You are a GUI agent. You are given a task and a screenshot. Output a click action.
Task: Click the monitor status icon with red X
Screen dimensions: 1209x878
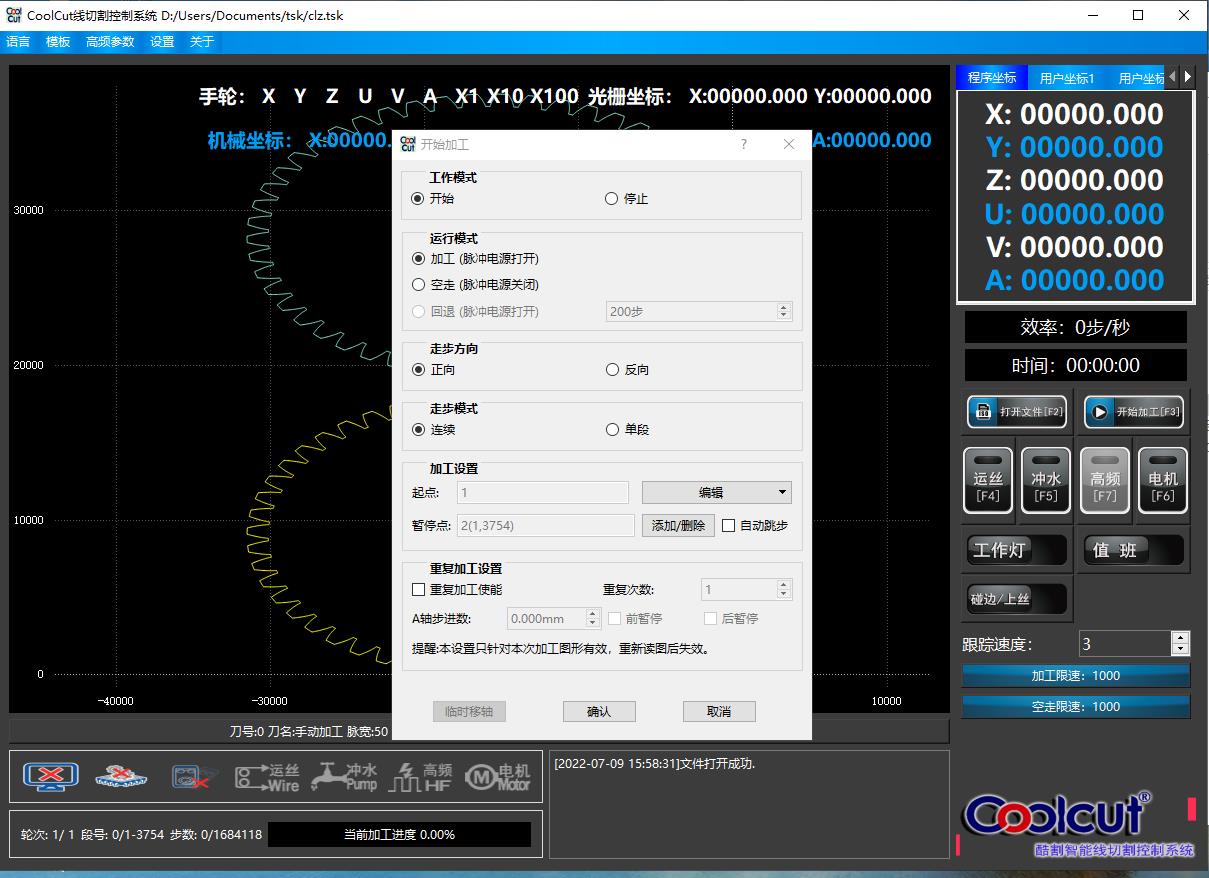click(x=51, y=776)
